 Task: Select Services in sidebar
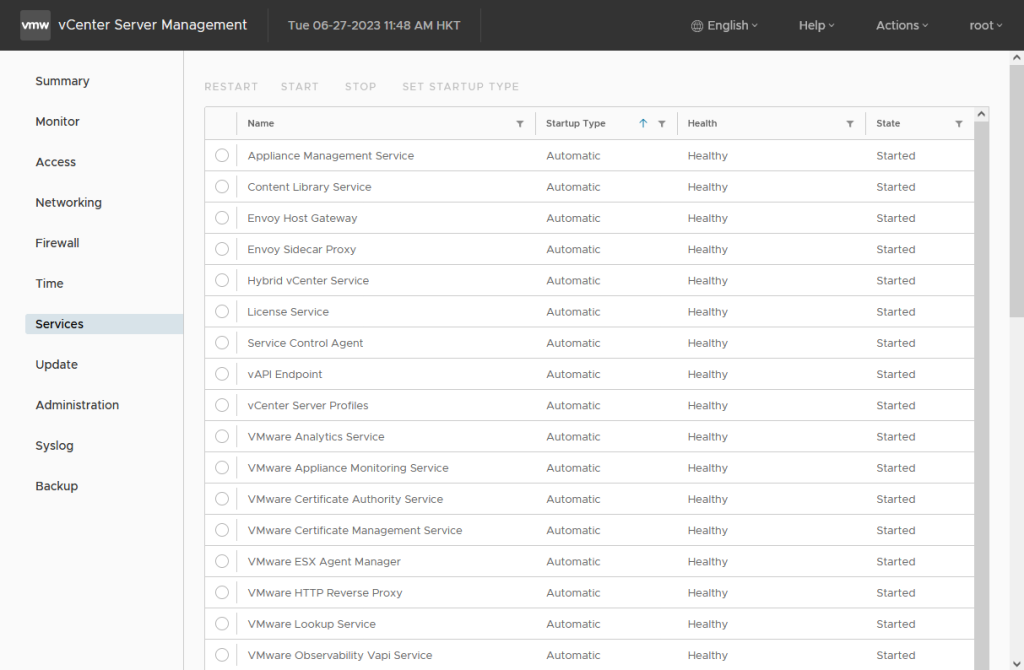[104, 324]
